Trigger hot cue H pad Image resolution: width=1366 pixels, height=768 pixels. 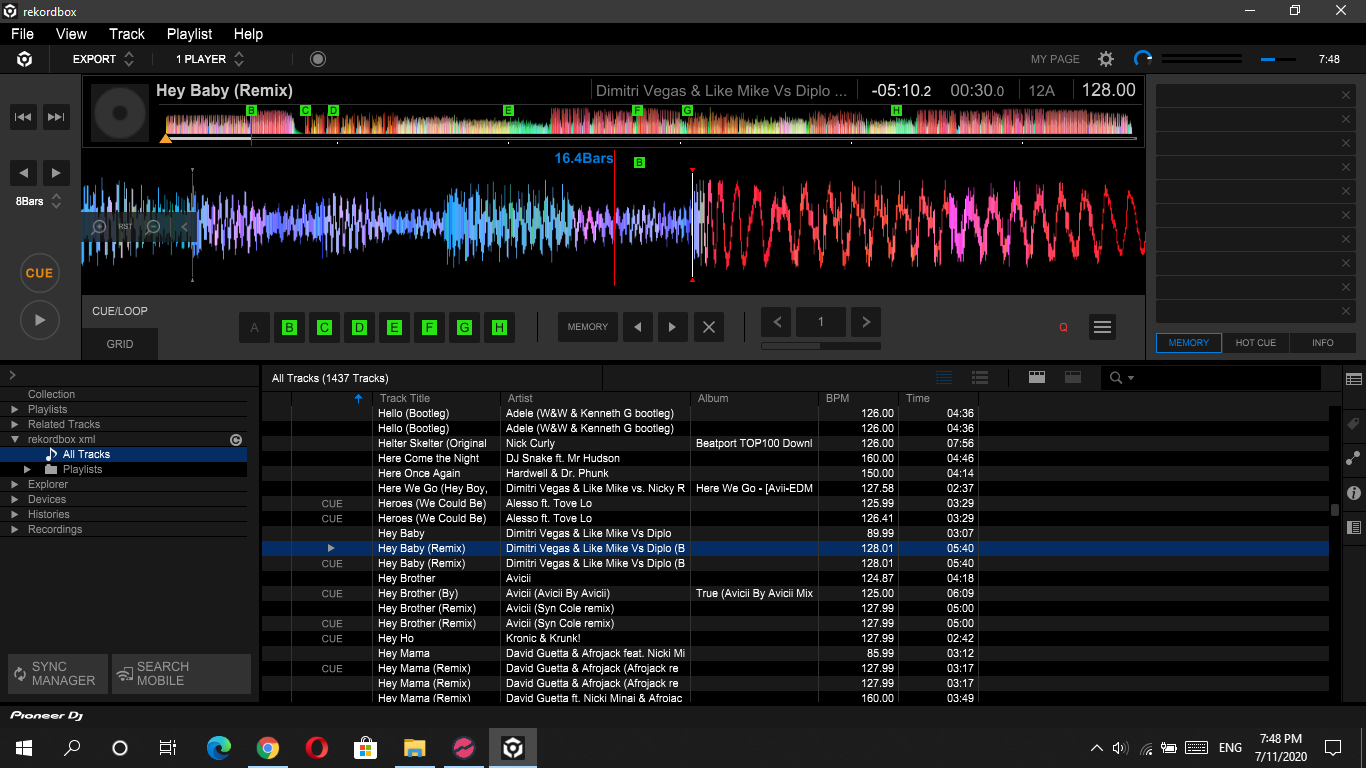point(499,327)
